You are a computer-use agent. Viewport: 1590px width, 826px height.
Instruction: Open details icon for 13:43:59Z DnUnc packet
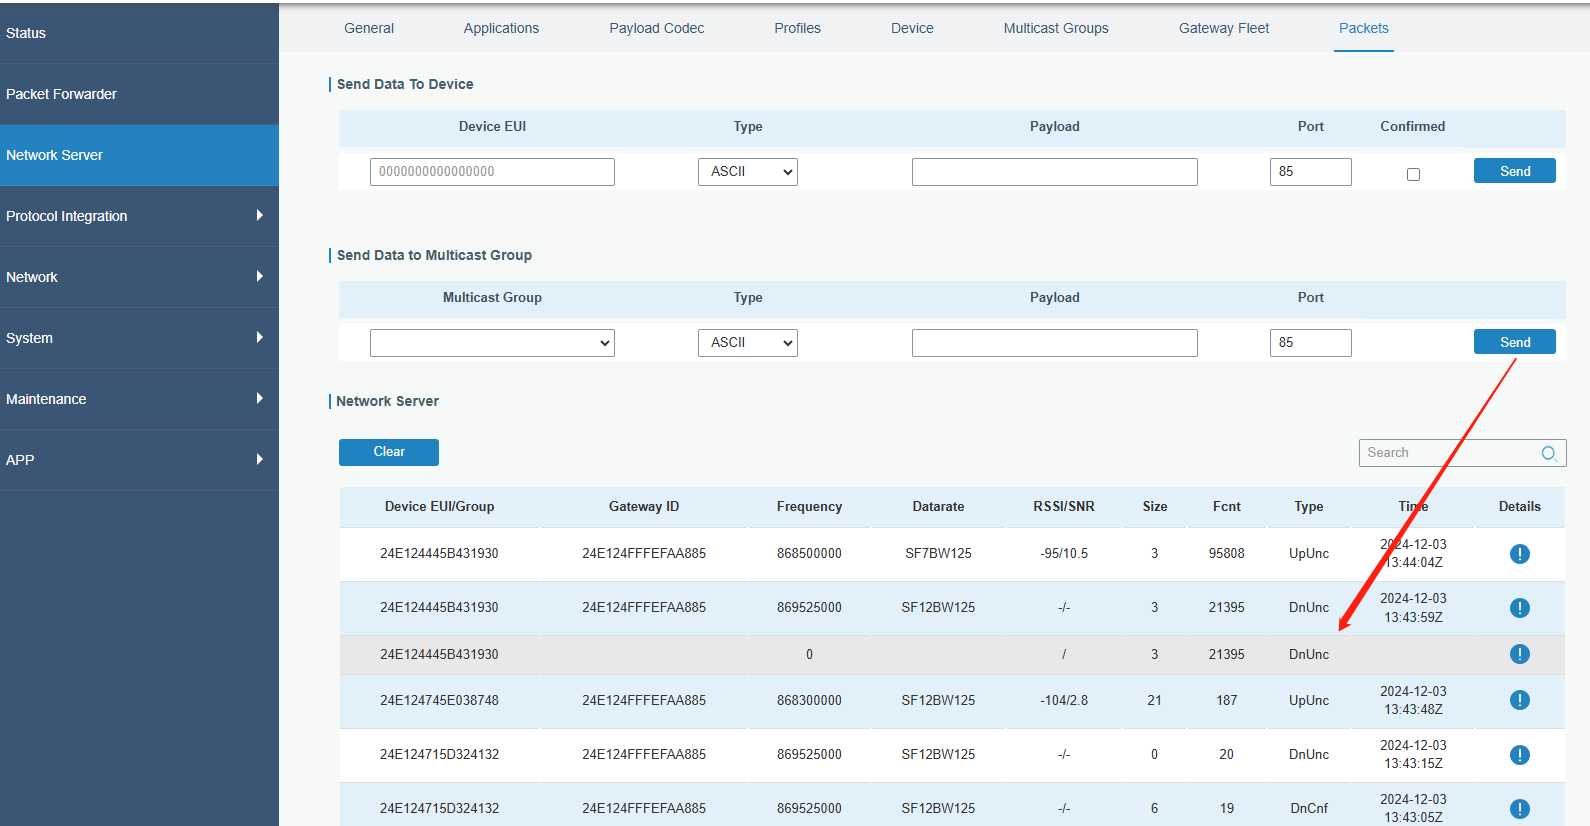[1519, 608]
